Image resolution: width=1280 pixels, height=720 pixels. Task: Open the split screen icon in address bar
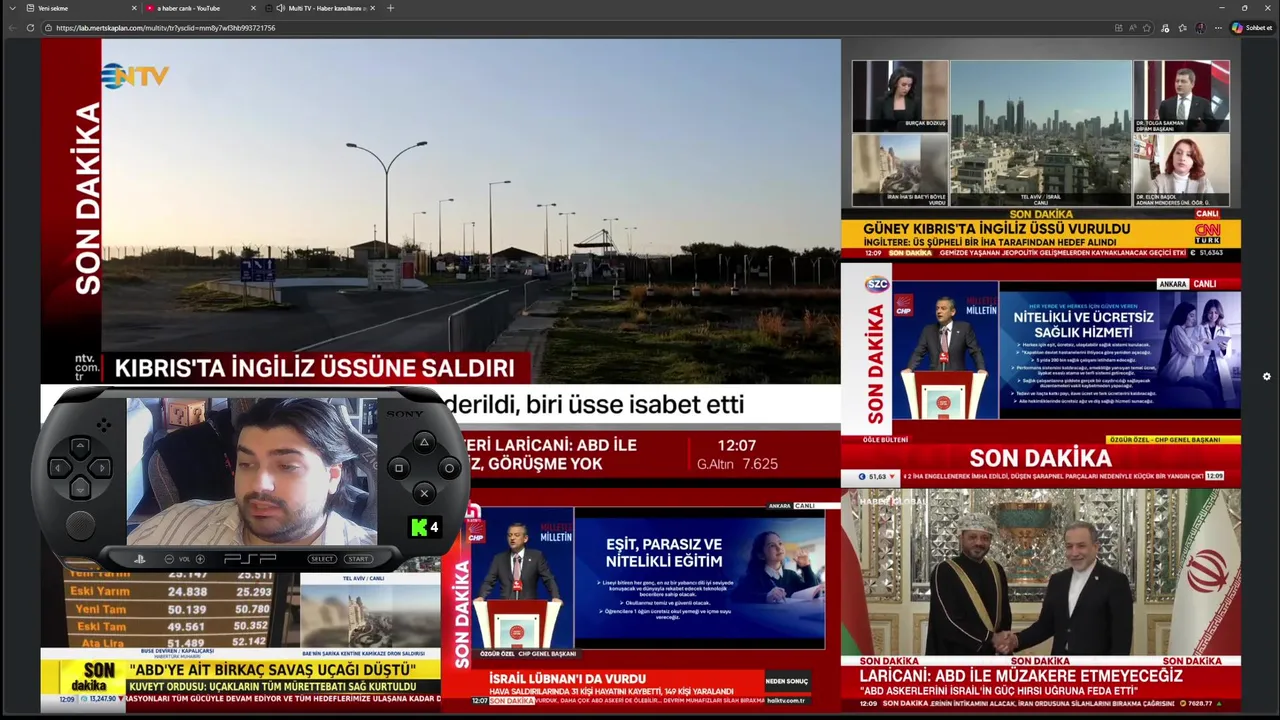(1118, 28)
